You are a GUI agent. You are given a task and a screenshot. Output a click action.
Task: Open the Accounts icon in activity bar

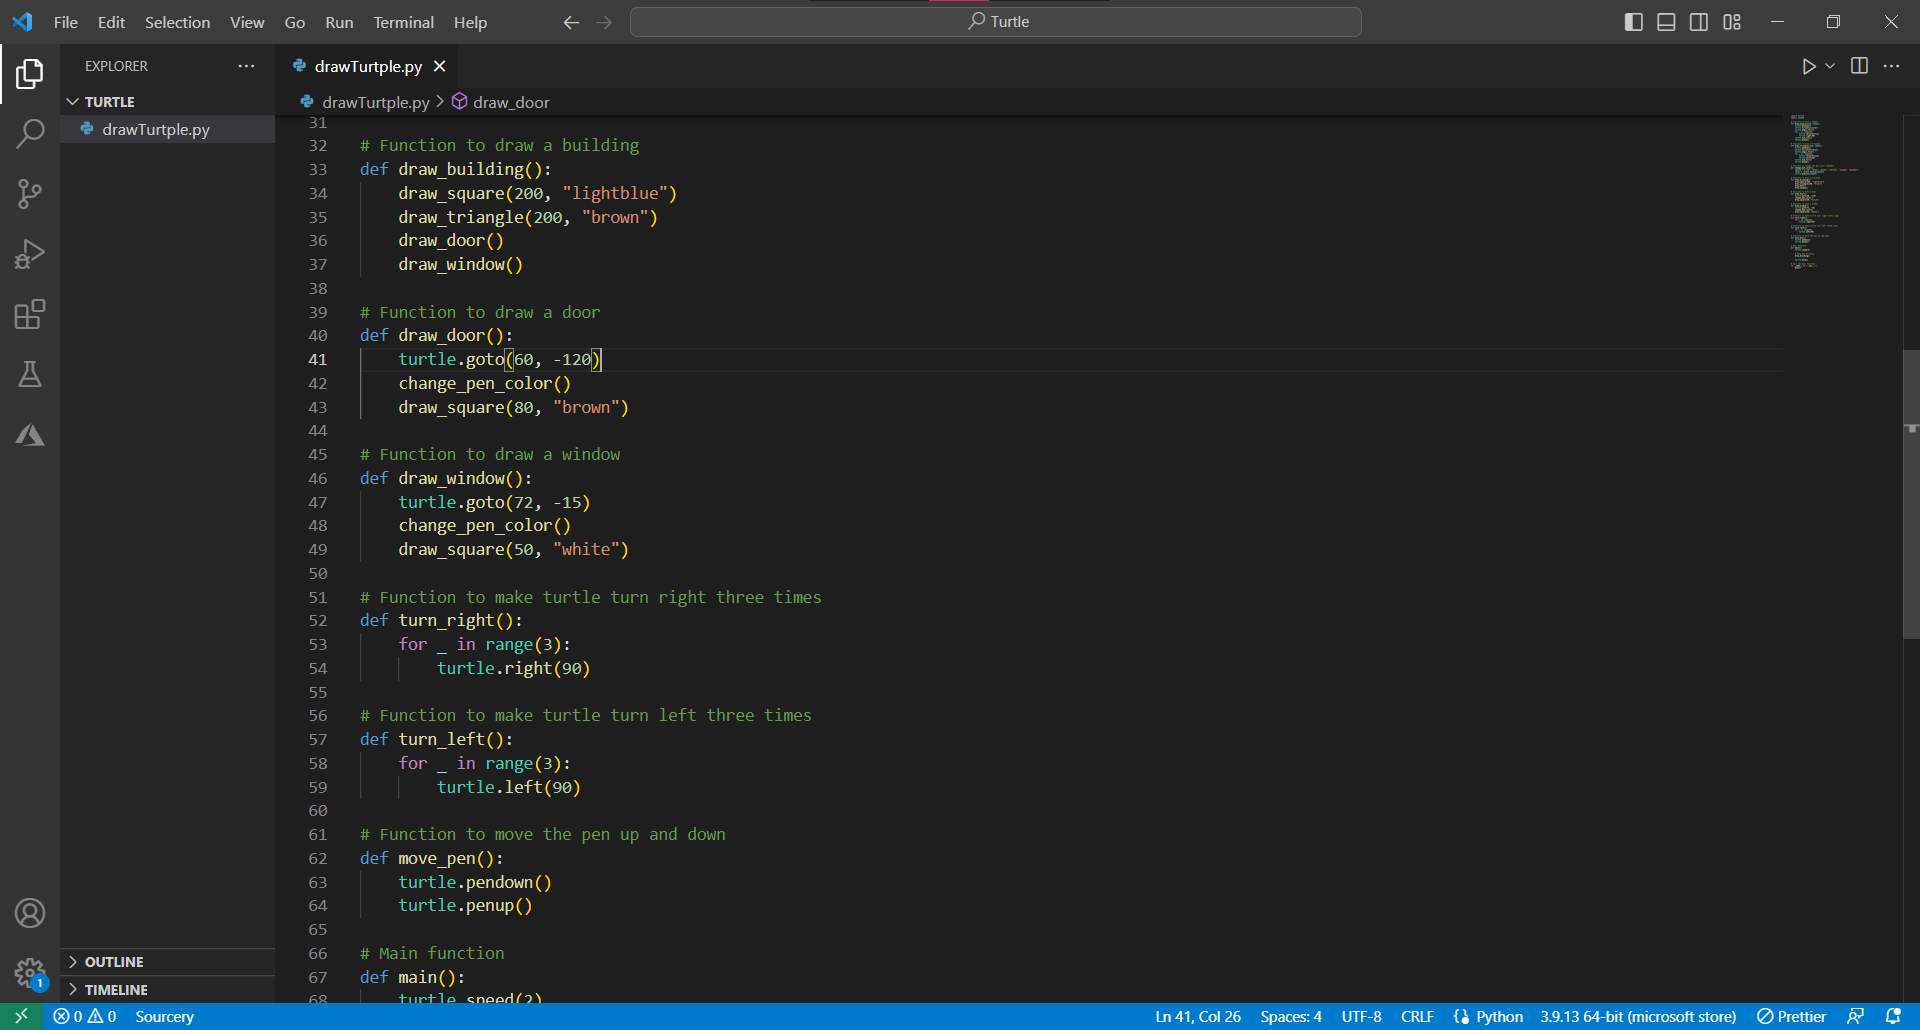click(30, 912)
